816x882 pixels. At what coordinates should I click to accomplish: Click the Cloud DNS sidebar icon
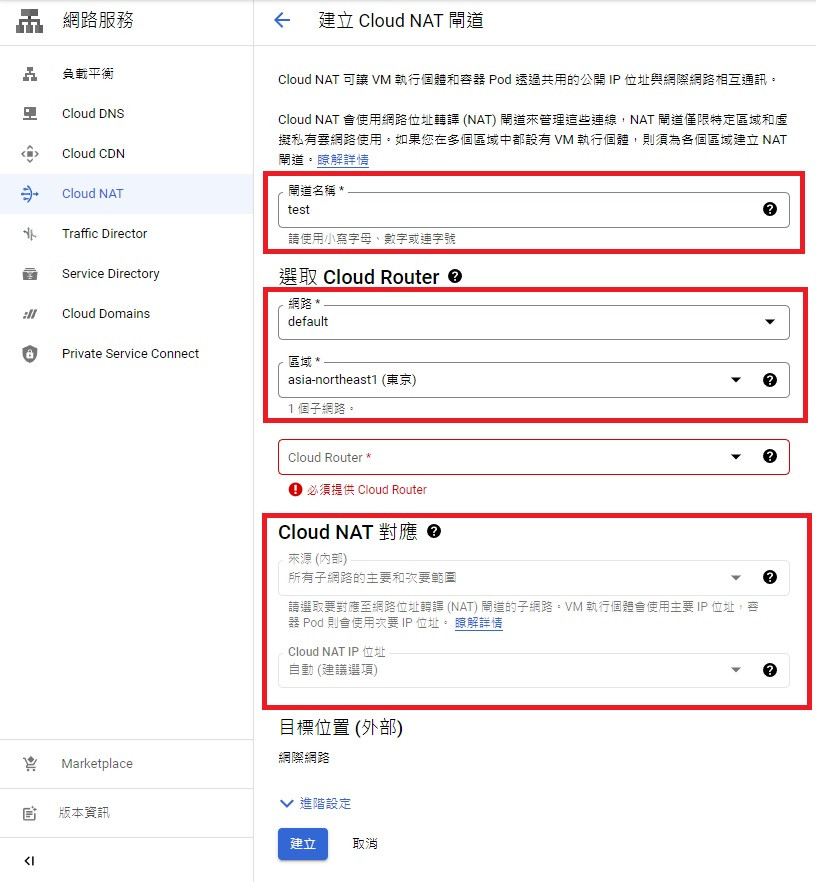(30, 114)
